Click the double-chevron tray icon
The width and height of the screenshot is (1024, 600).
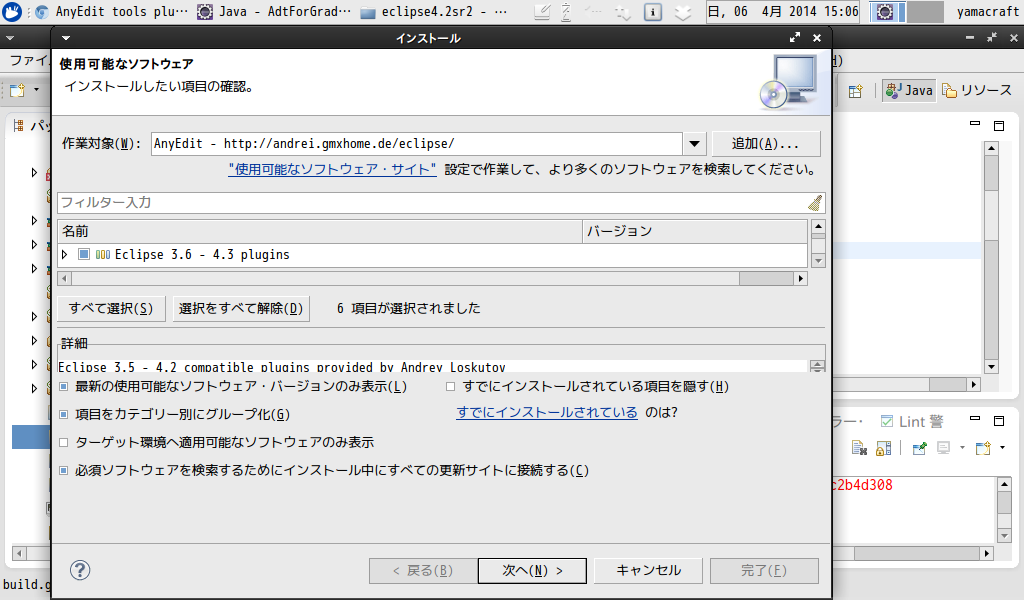(x=682, y=12)
